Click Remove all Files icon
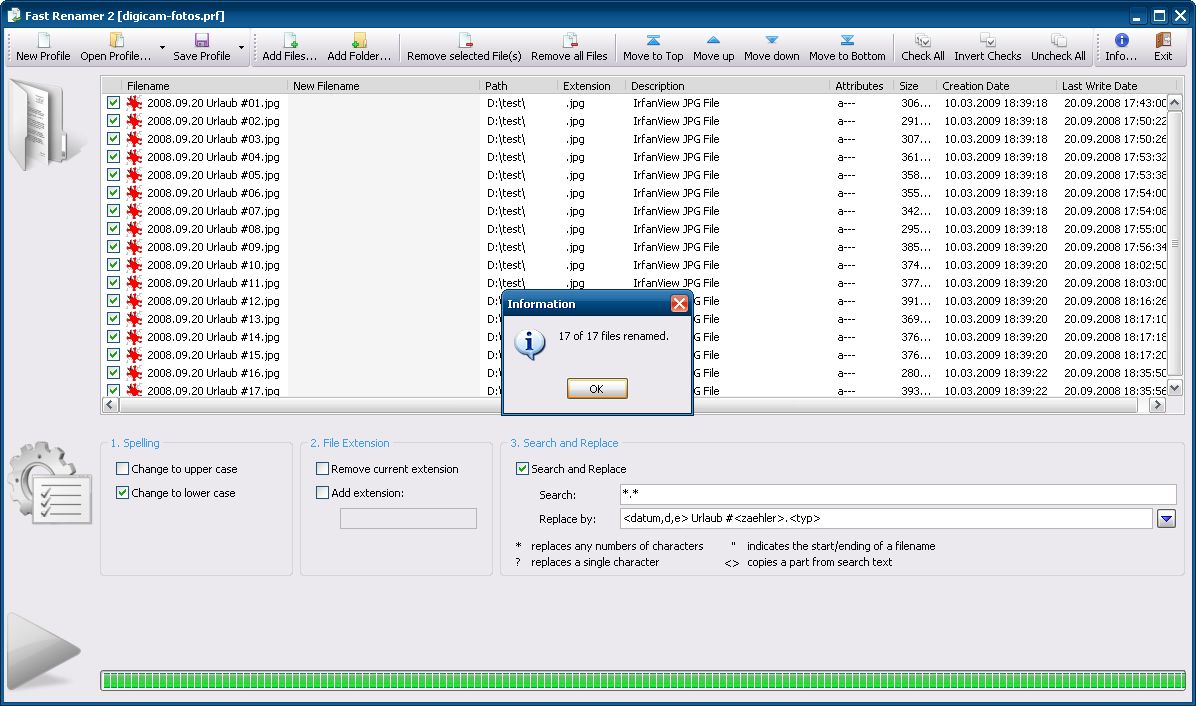The width and height of the screenshot is (1196, 706). tap(569, 41)
